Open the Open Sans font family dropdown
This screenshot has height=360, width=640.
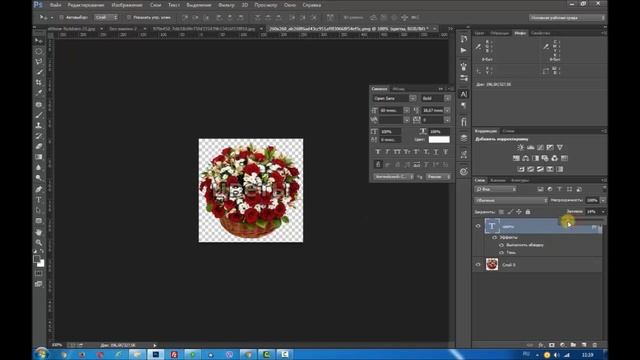413,98
